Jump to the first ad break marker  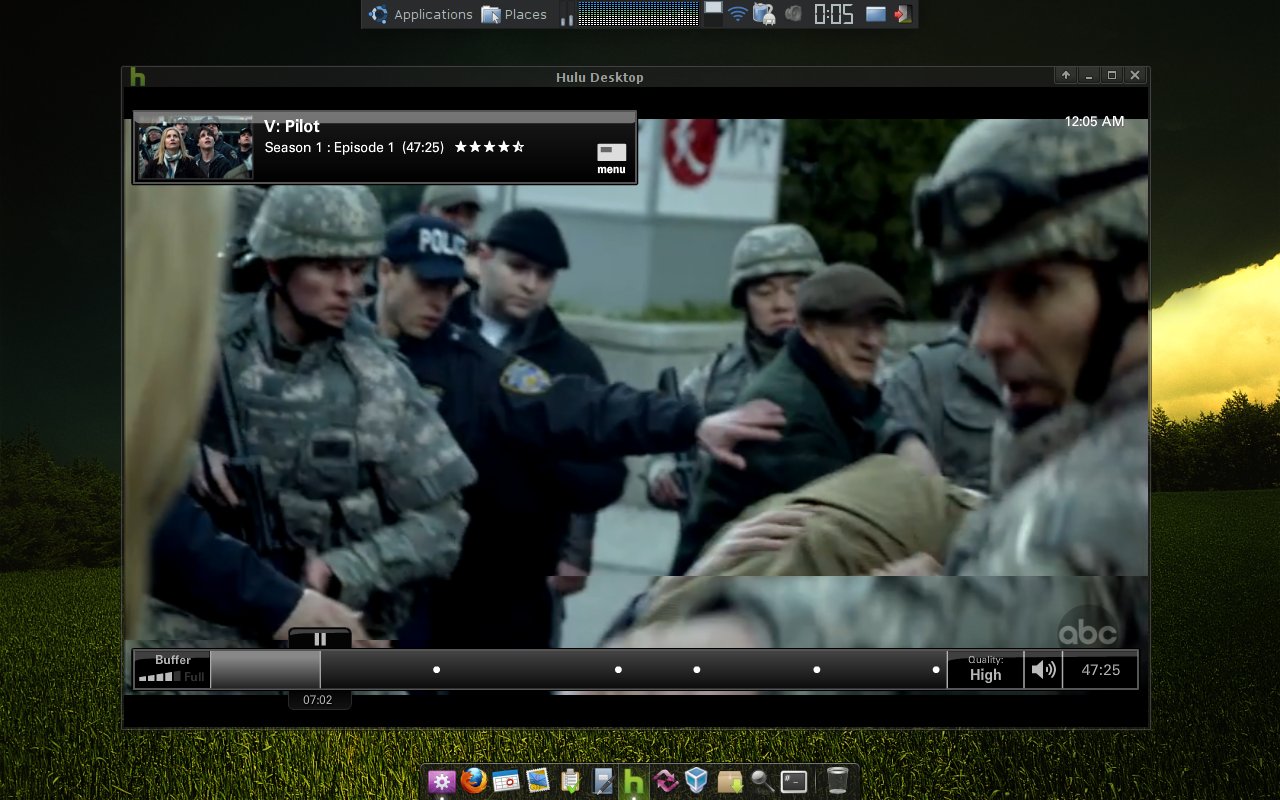(x=436, y=670)
